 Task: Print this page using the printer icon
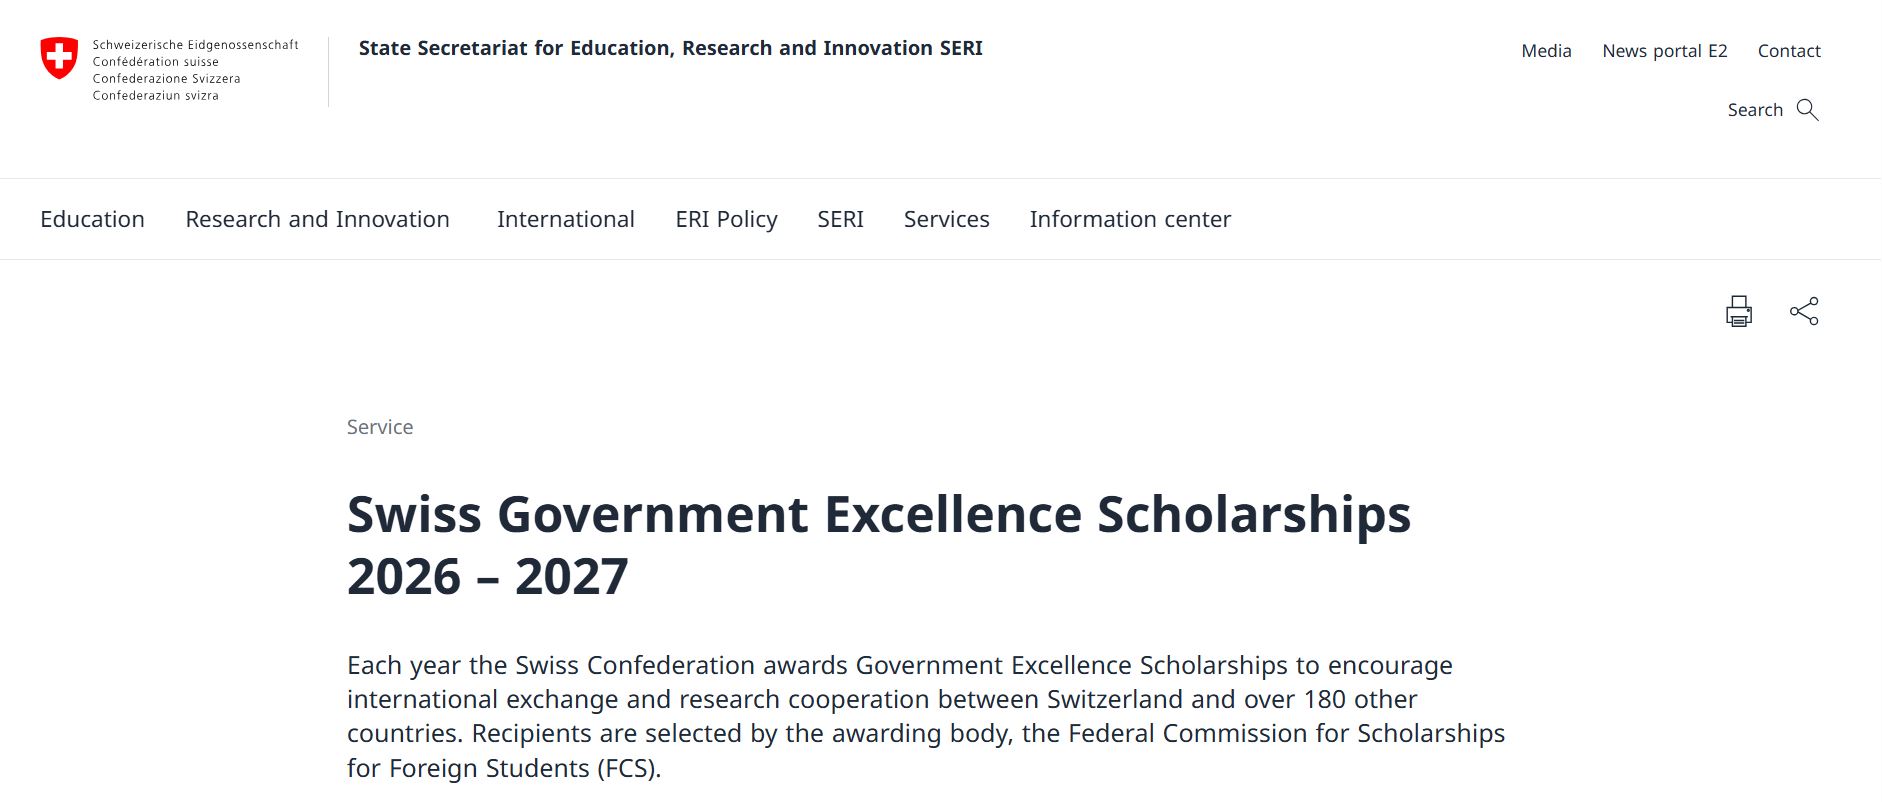click(x=1739, y=311)
